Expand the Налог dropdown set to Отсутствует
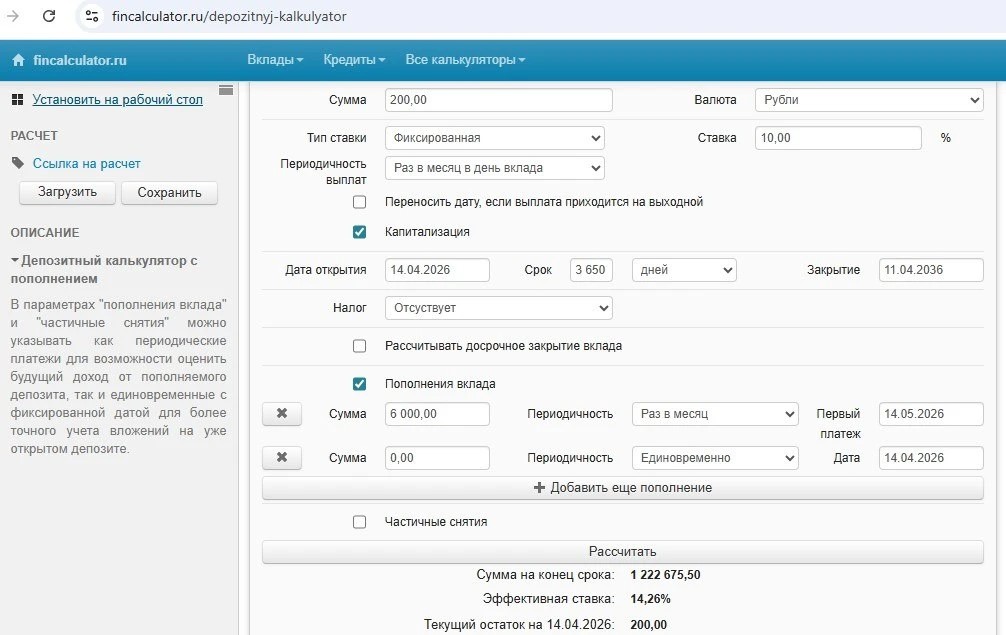 [498, 308]
